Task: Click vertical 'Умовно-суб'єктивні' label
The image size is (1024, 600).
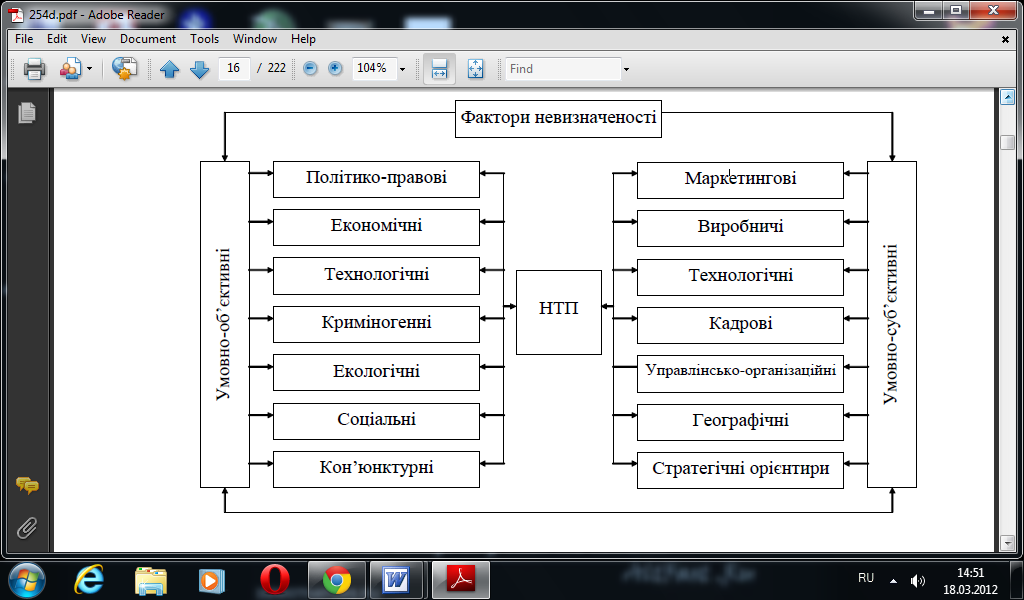Action: pyautogui.click(x=890, y=324)
